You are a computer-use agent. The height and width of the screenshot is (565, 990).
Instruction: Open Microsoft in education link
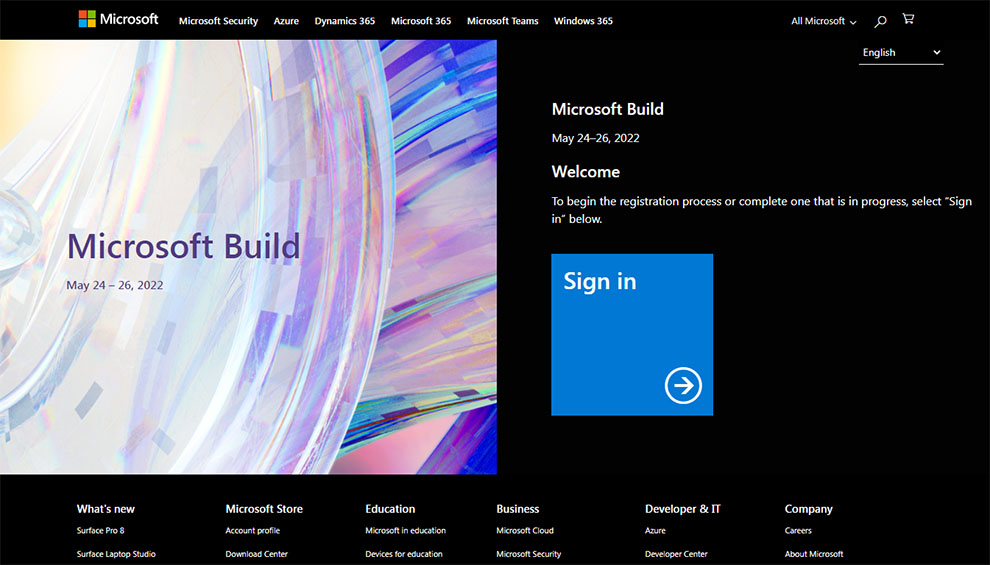pos(405,531)
